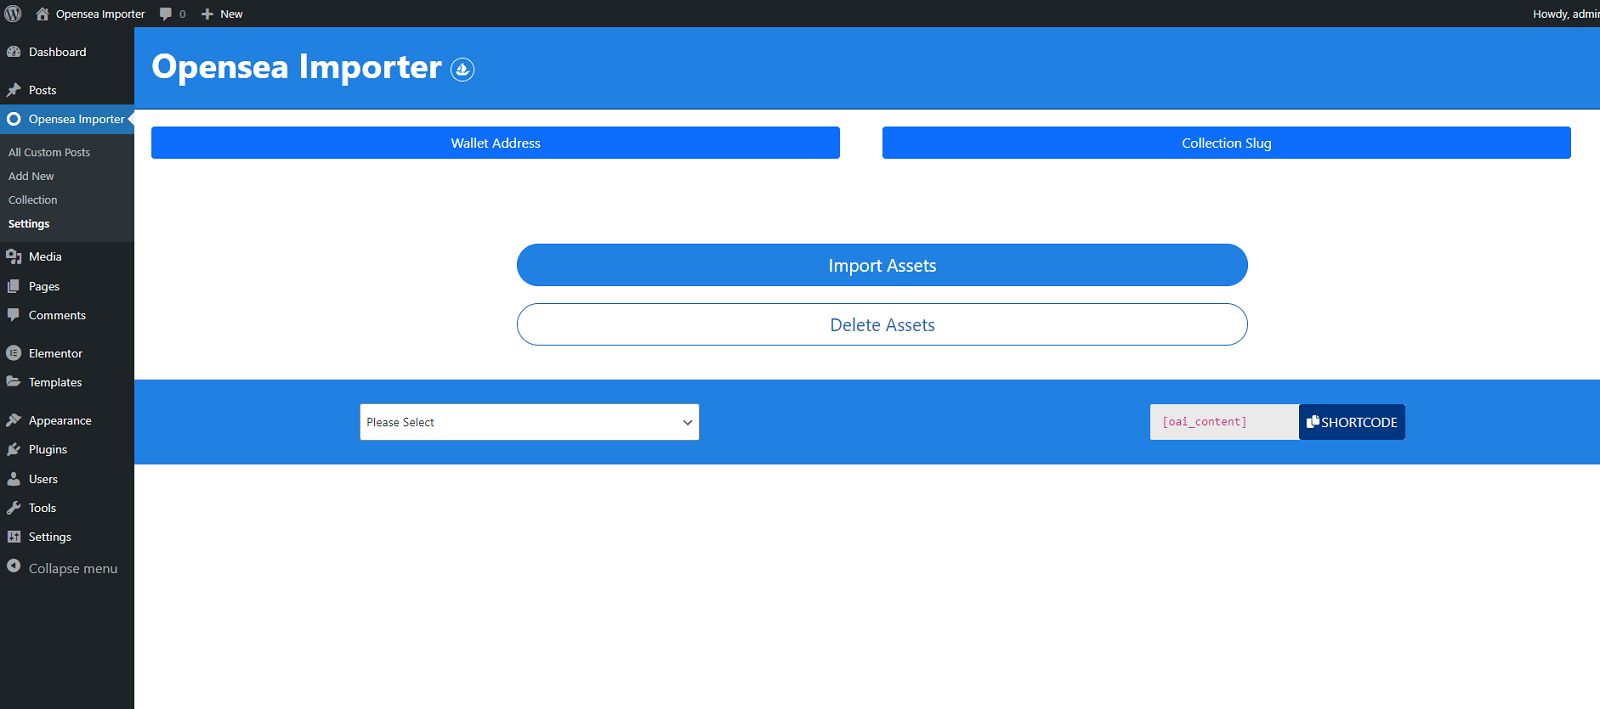Click the Pages icon in sidebar
The image size is (1600, 709).
pos(14,286)
